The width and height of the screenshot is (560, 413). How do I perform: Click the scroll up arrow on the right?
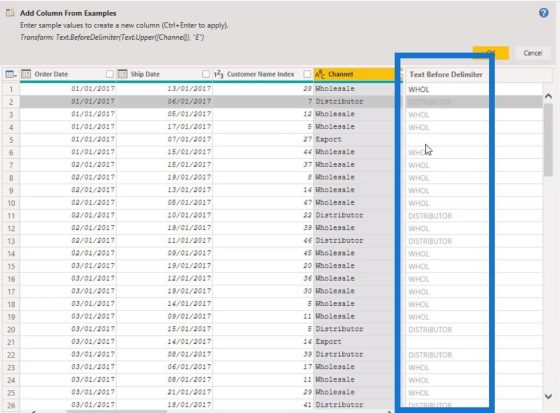point(548,96)
